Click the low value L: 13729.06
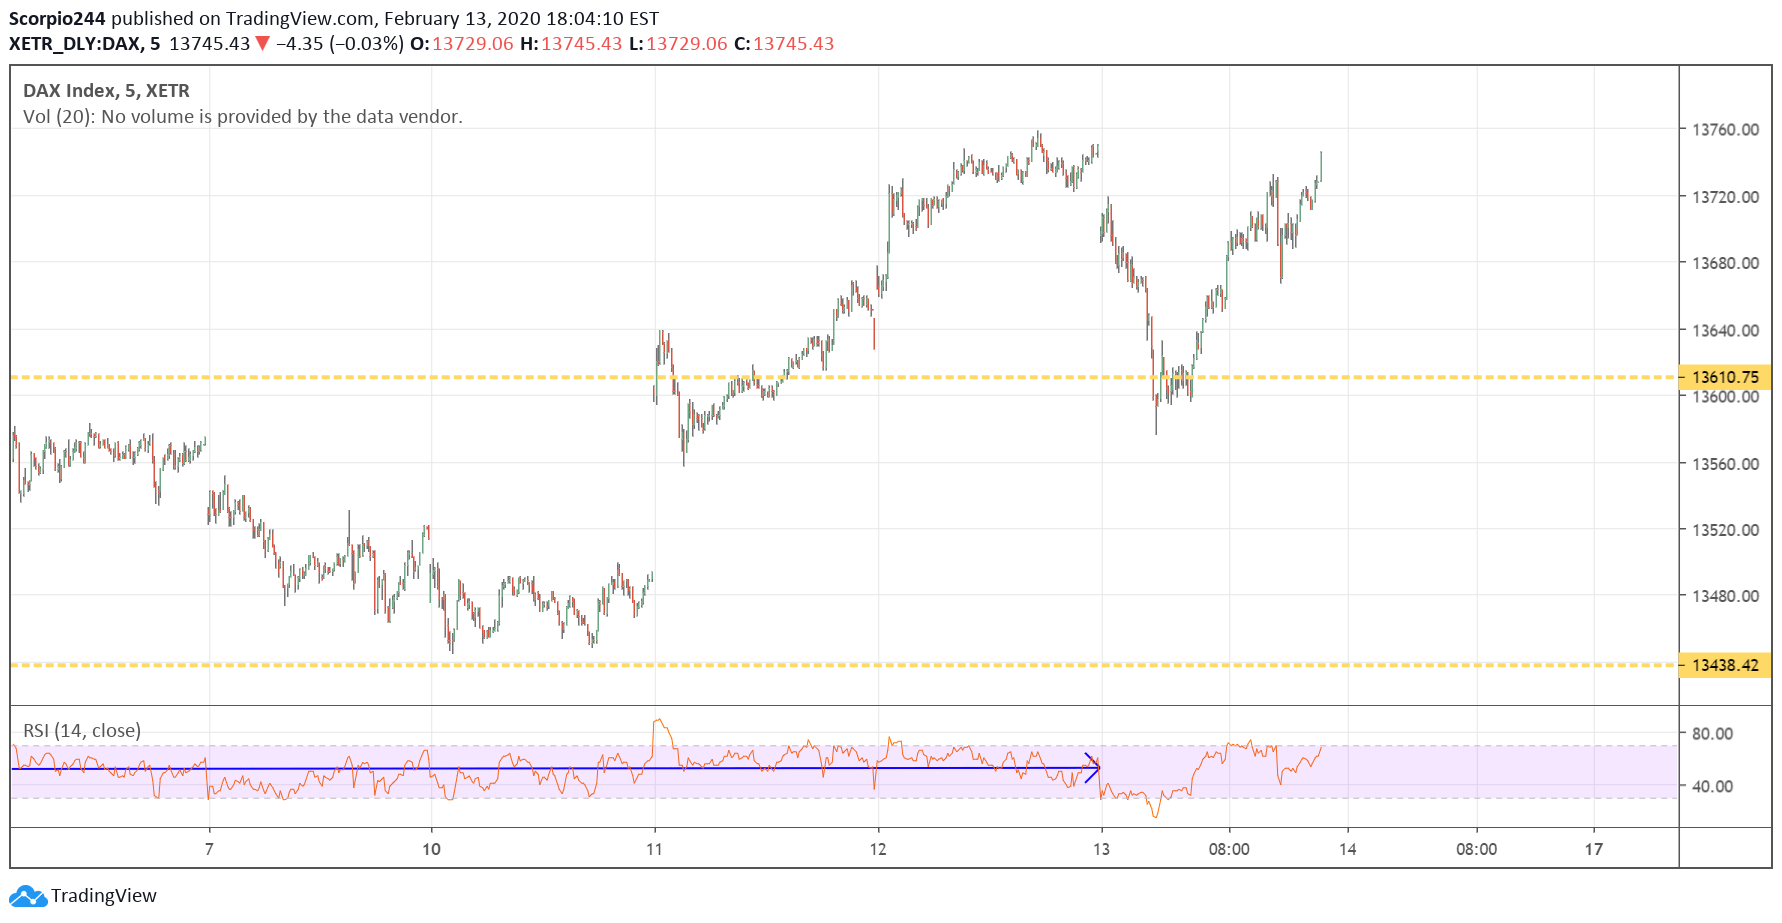Screen dimensions: 1782x923 [x=678, y=44]
